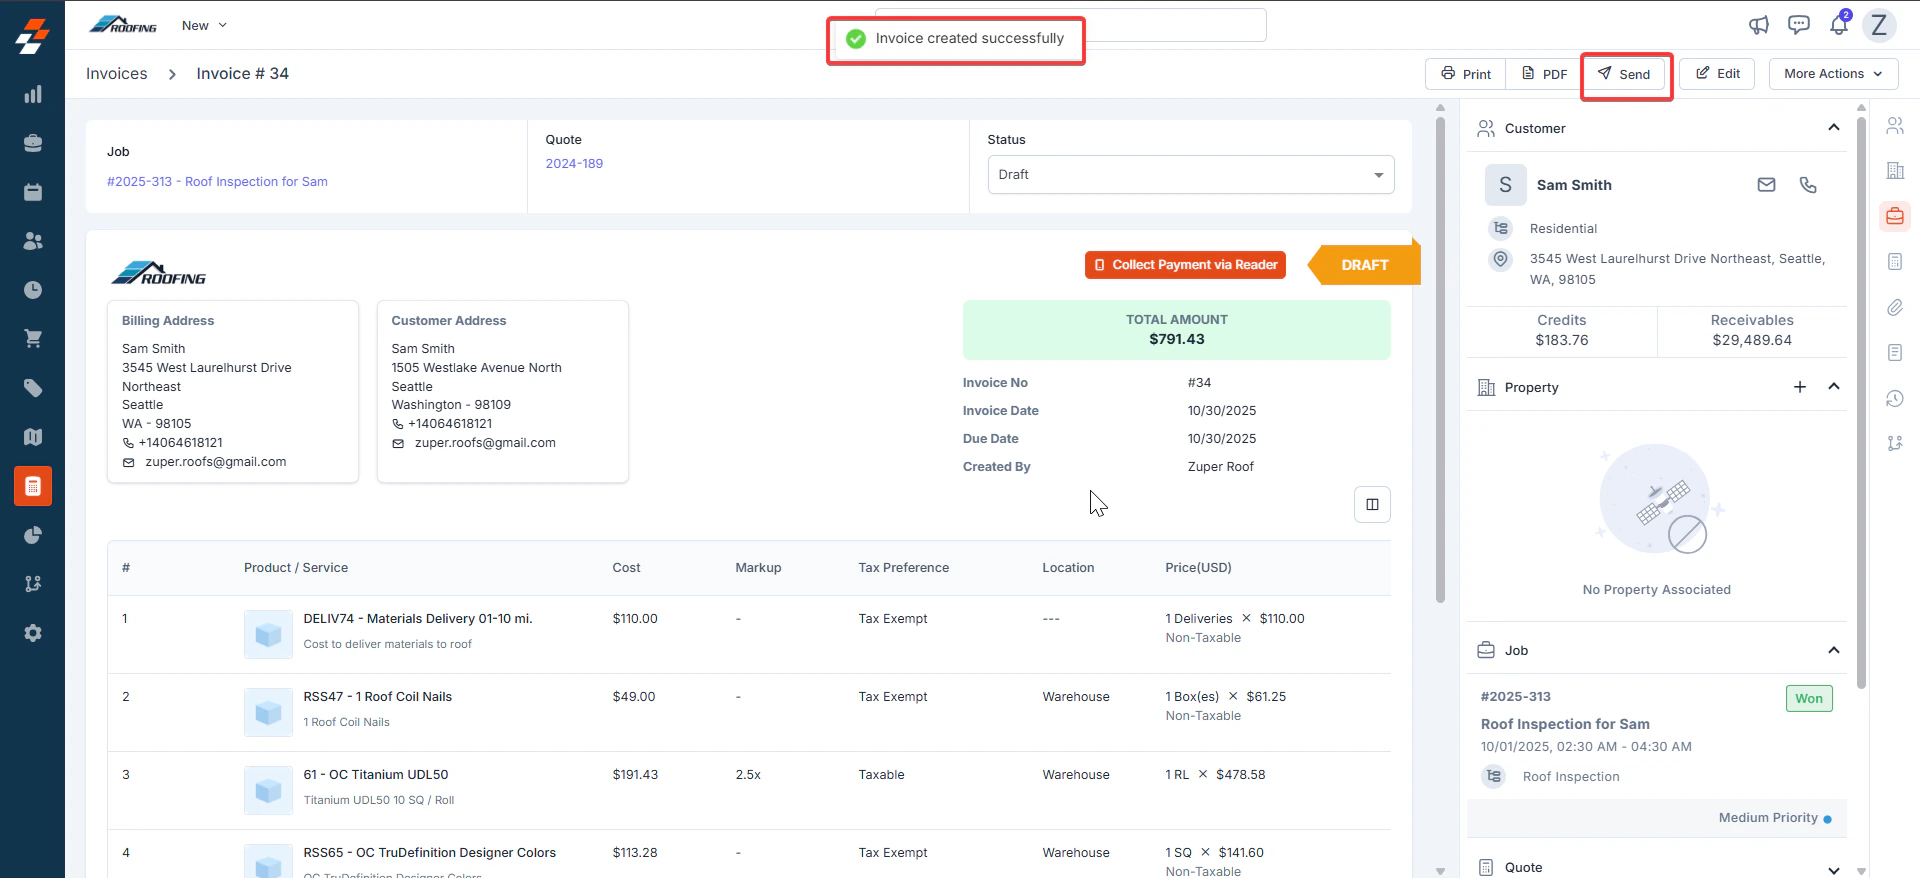
Task: Open the calendar icon in left sidebar
Action: (33, 192)
